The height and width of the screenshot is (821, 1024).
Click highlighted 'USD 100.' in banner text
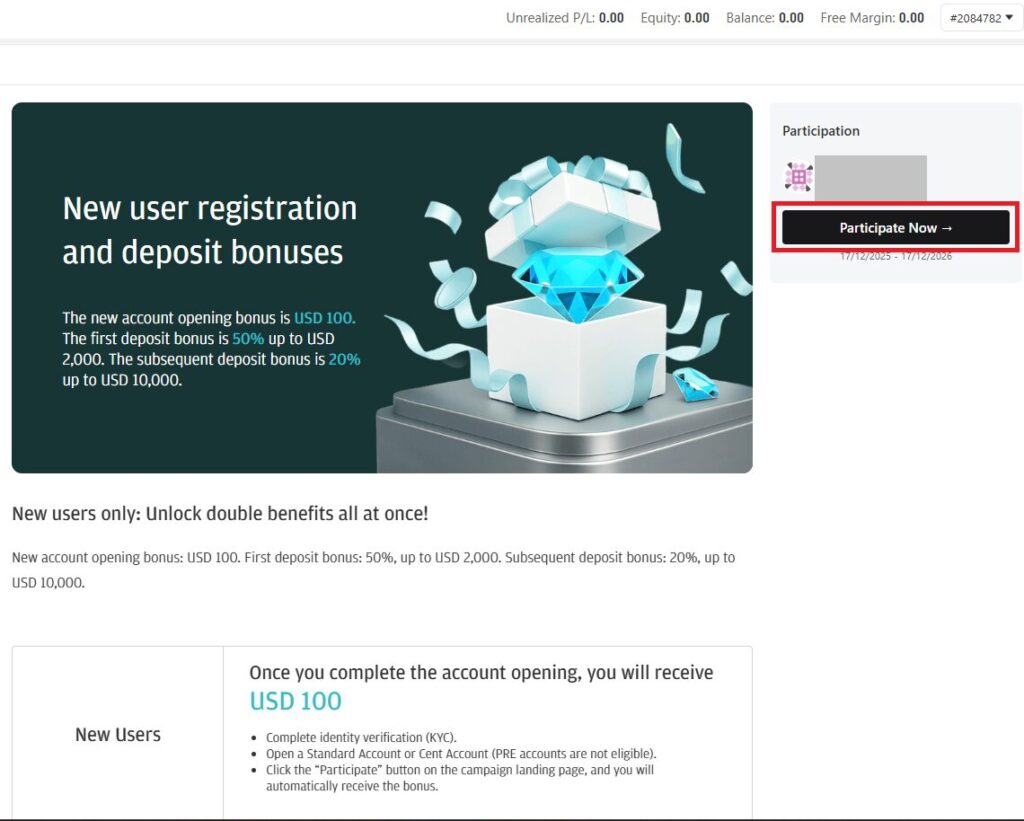point(325,318)
